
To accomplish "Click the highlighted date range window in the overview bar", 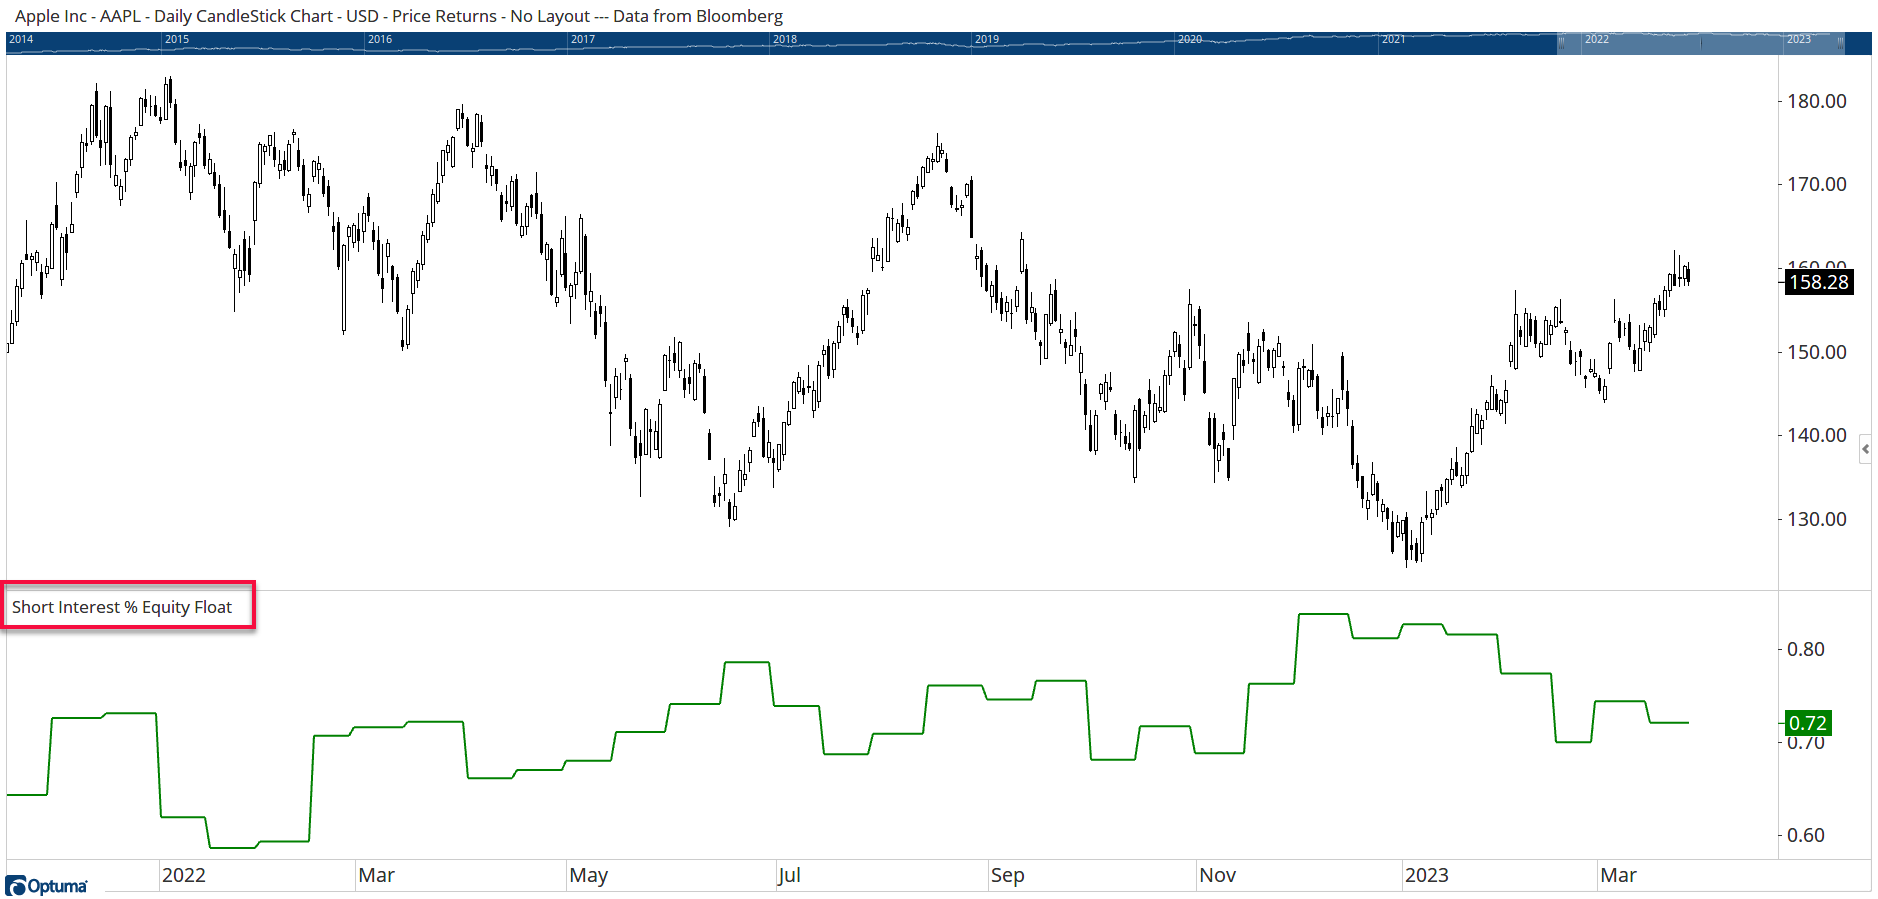I will pyautogui.click(x=1701, y=43).
